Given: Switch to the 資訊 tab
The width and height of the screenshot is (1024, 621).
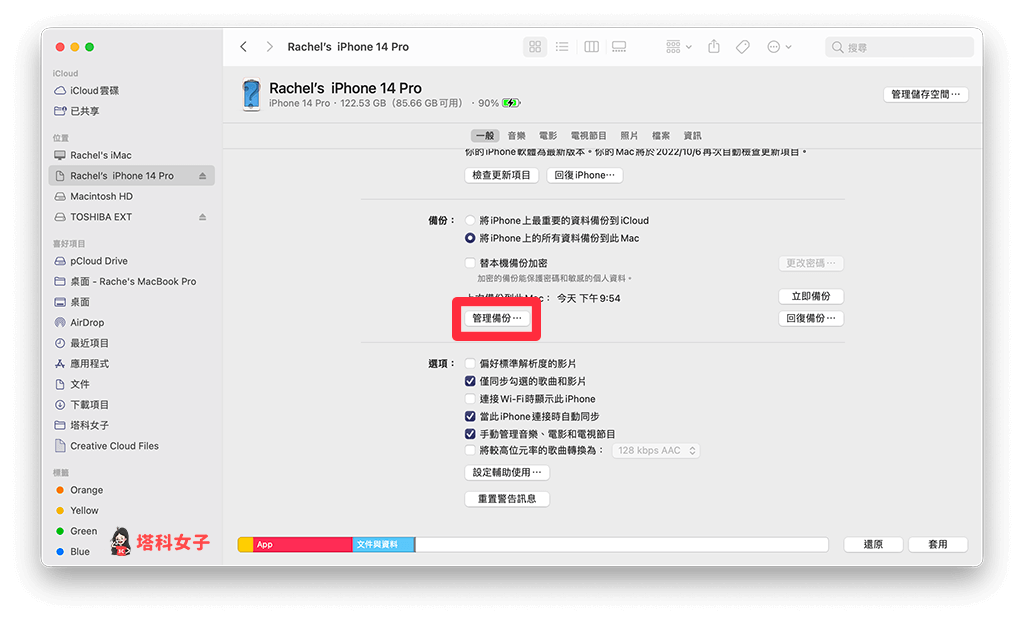Looking at the screenshot, I should pyautogui.click(x=692, y=136).
